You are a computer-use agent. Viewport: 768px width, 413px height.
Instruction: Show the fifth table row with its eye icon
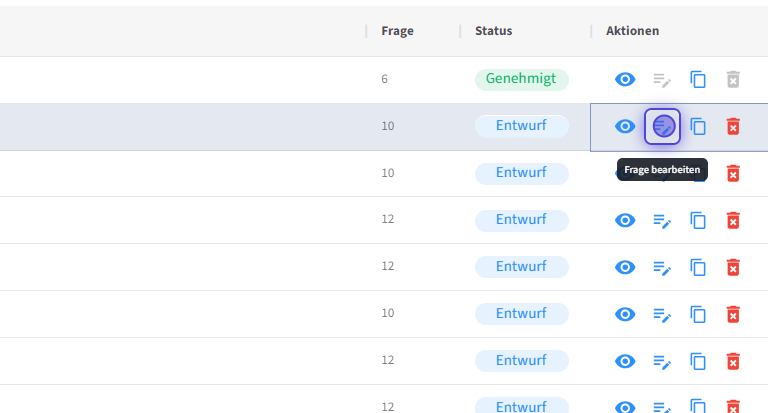[x=625, y=267]
